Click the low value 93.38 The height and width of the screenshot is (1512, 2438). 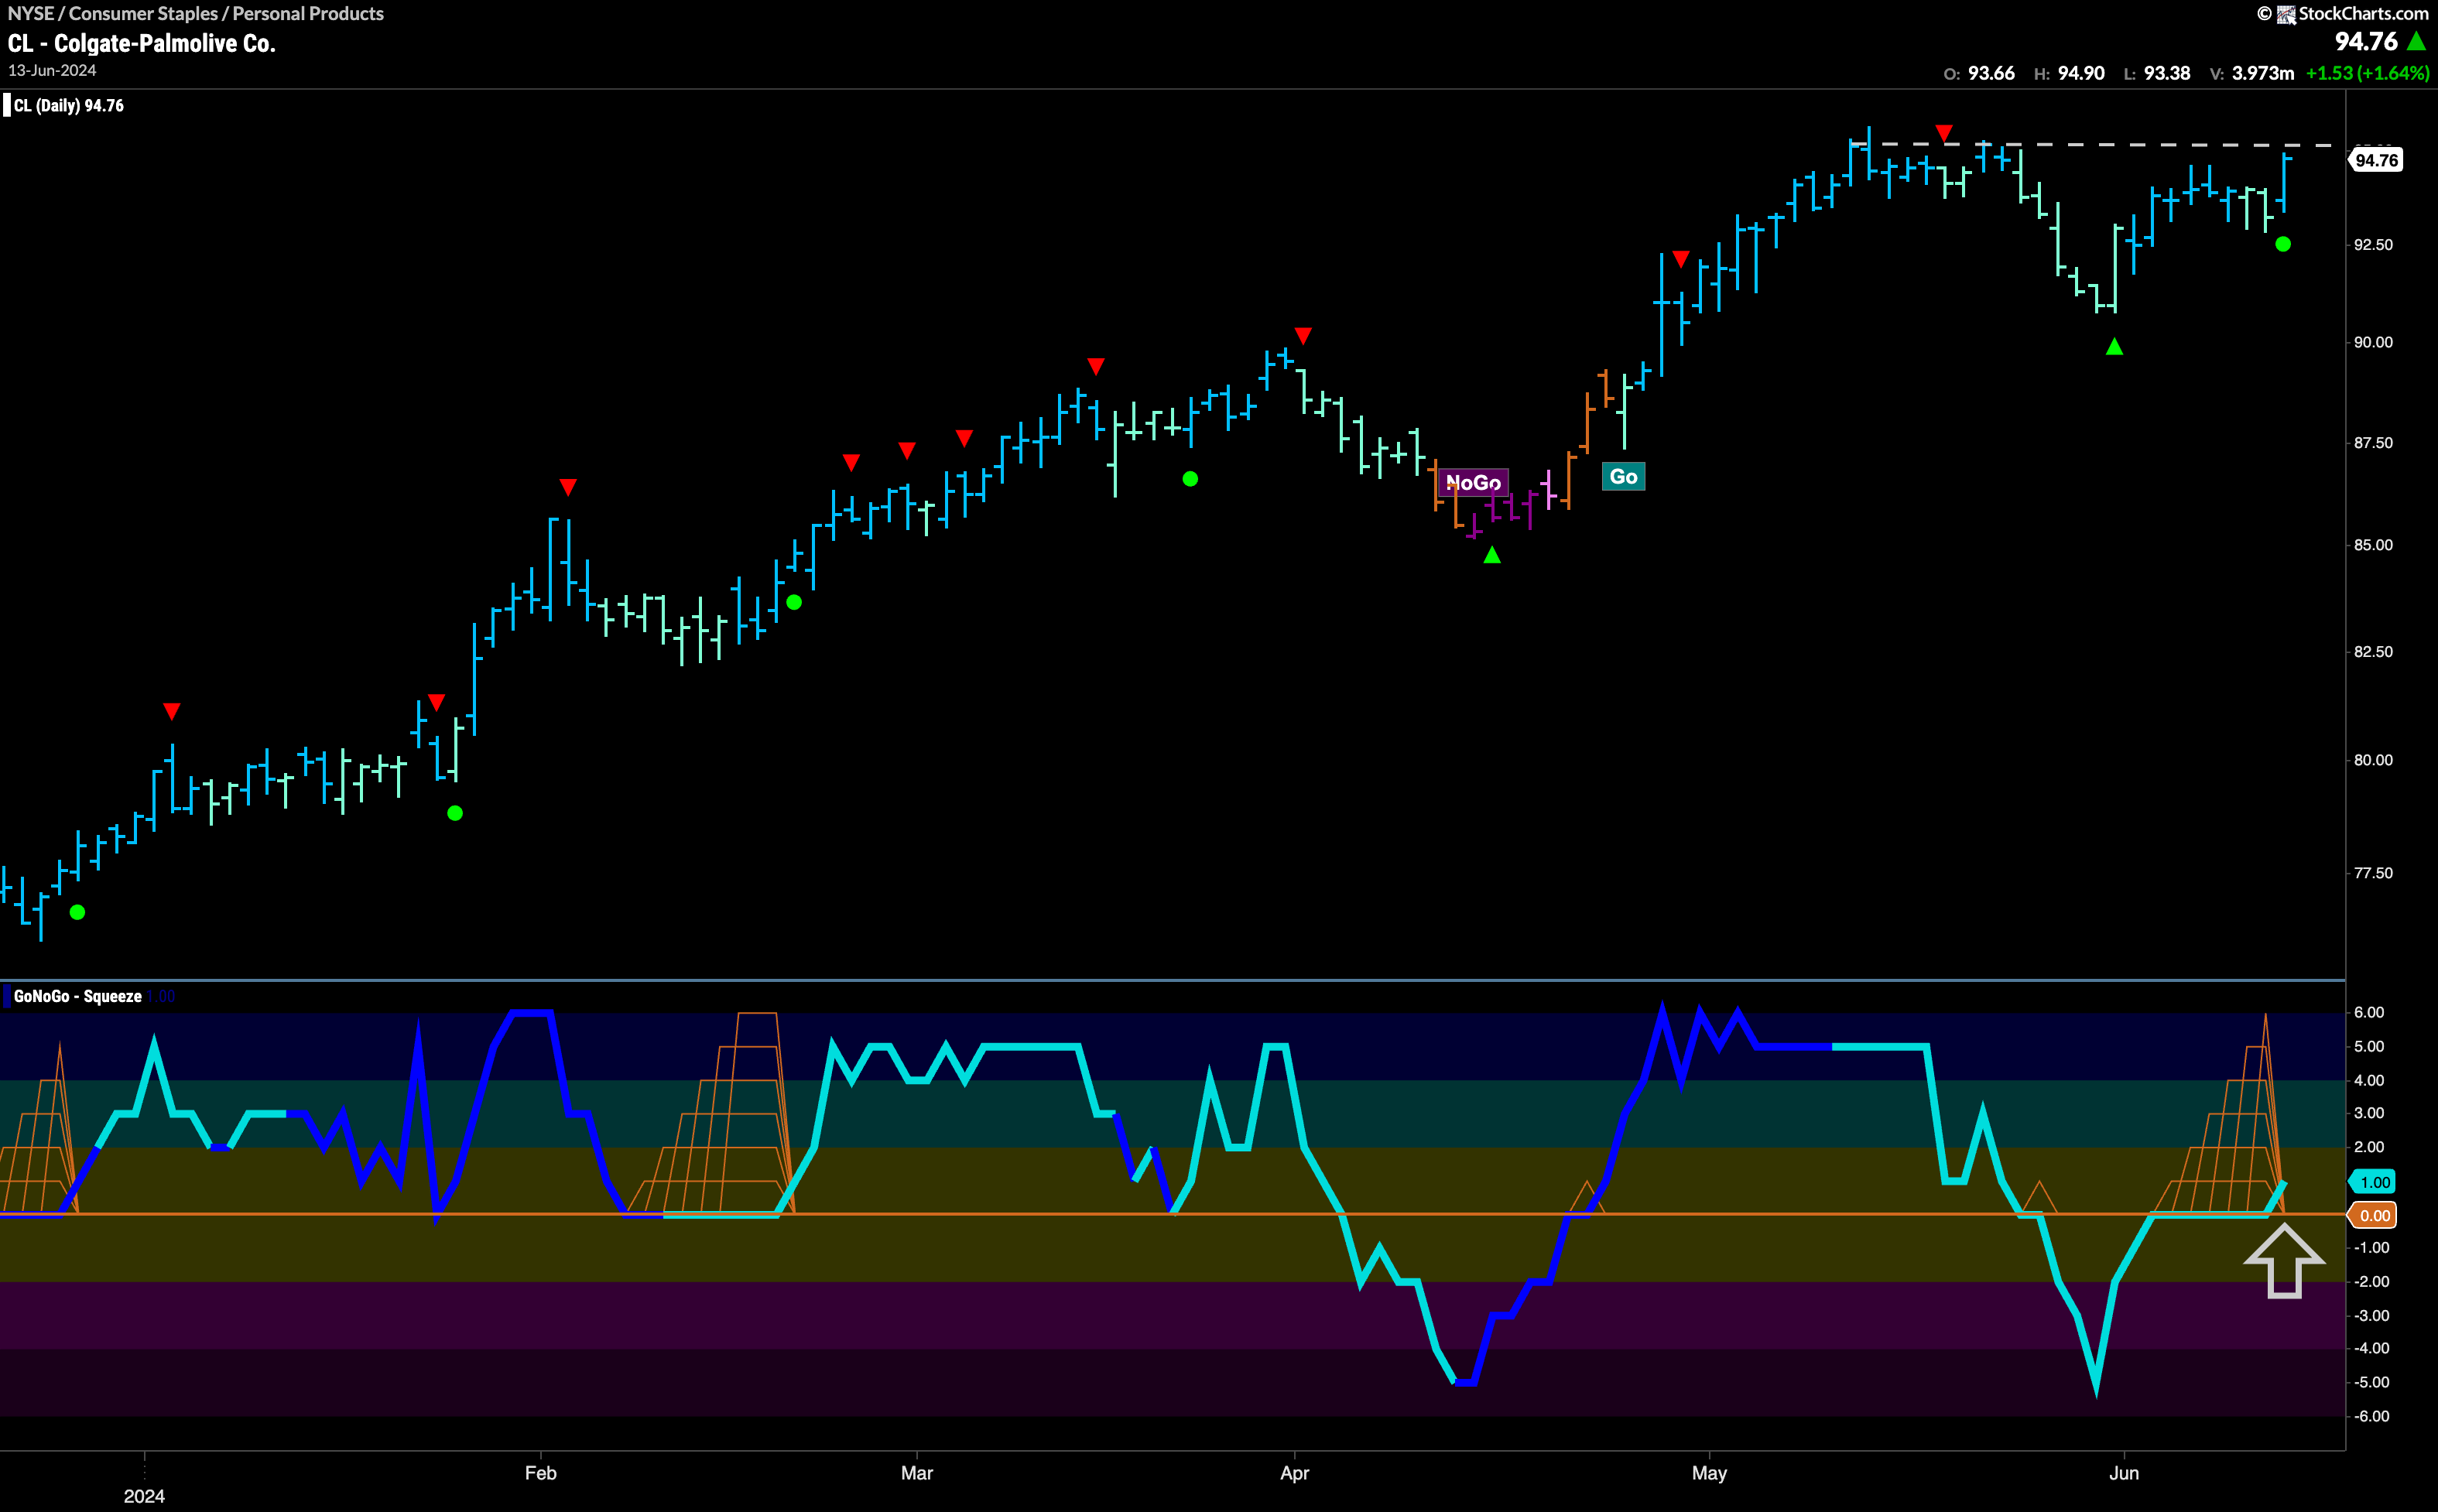2167,73
